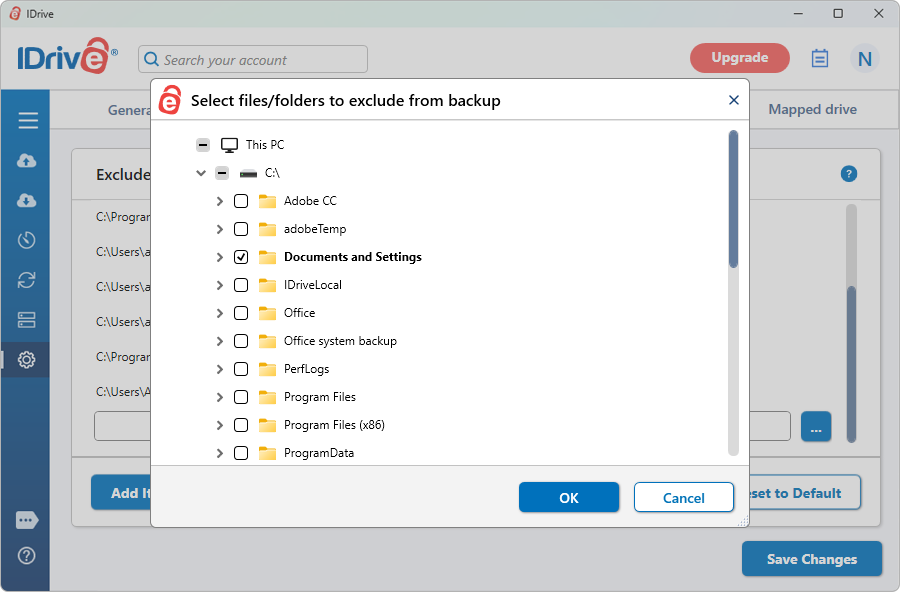Open the Server backup icon in sidebar
Screen dimensions: 900x592
[x=27, y=320]
